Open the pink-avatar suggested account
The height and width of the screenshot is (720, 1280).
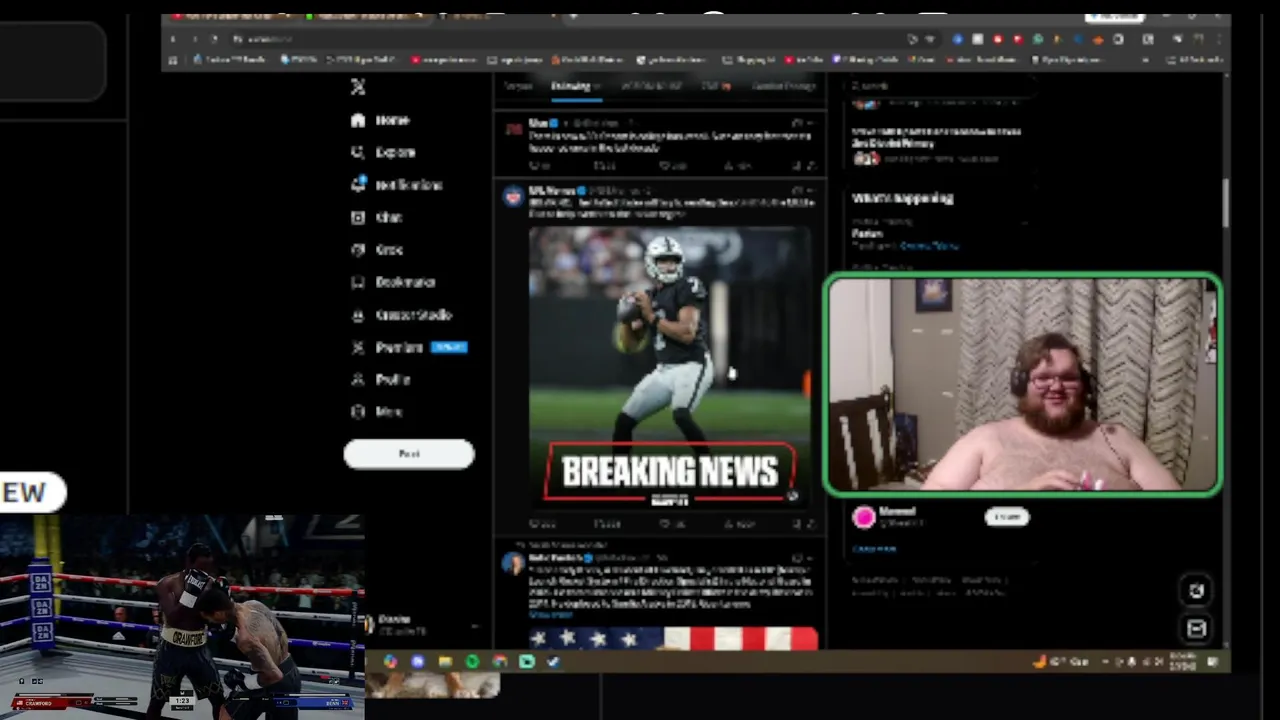[864, 517]
